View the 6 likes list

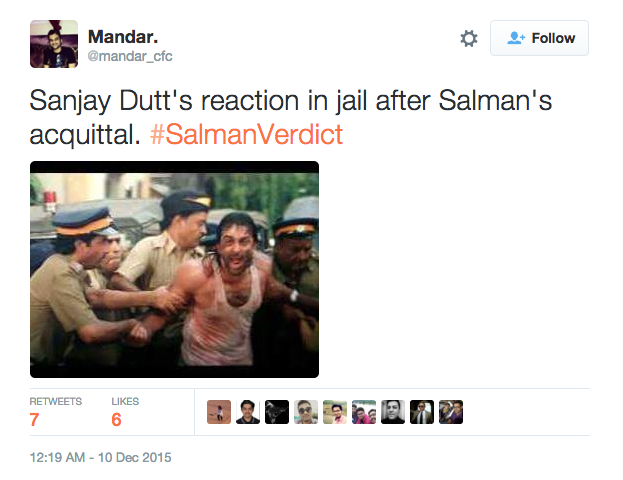coord(125,412)
